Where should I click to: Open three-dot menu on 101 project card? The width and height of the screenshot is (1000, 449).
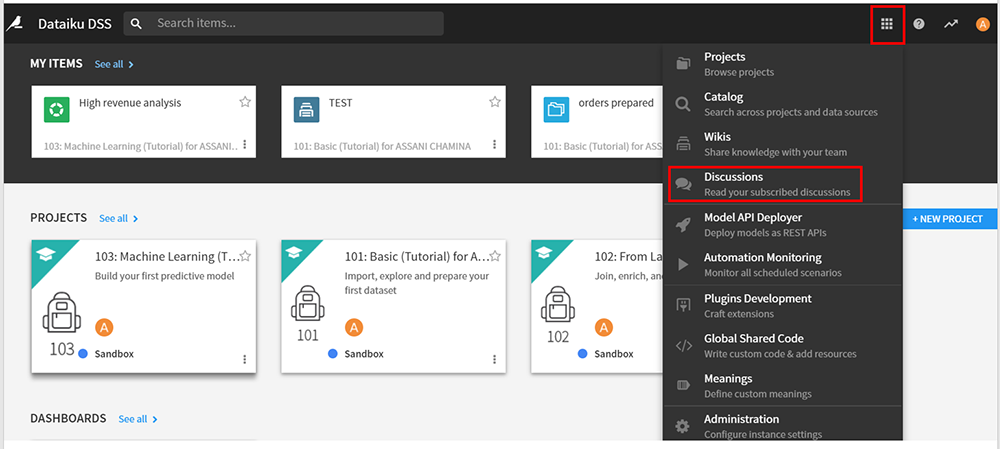pyautogui.click(x=494, y=359)
